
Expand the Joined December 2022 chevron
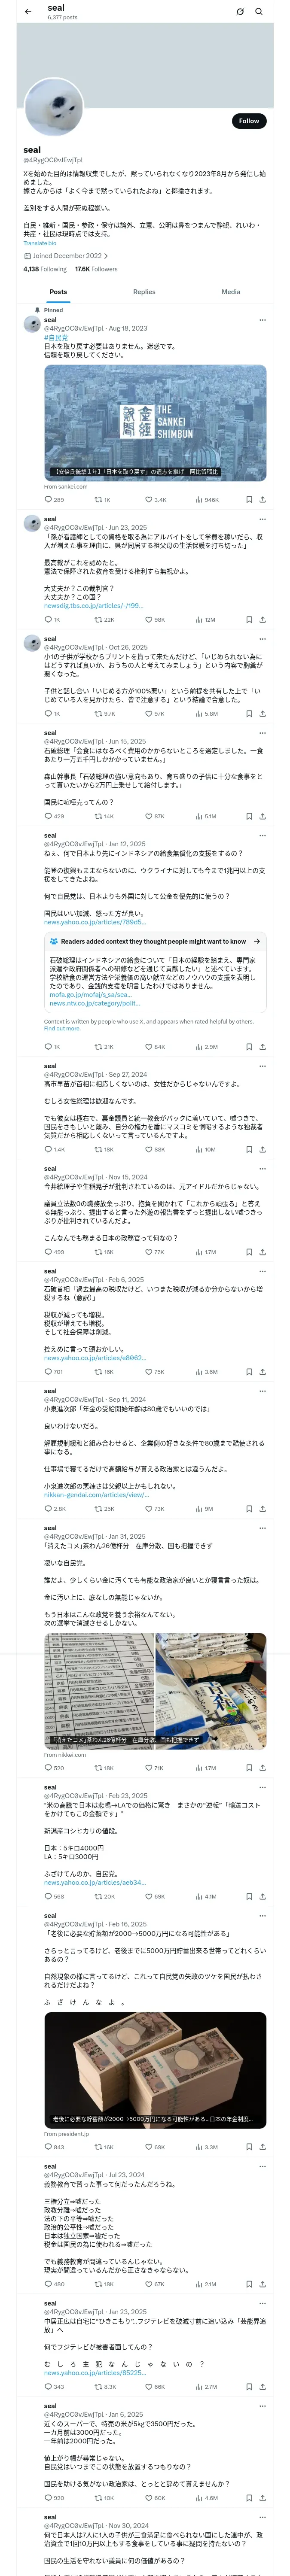(106, 256)
